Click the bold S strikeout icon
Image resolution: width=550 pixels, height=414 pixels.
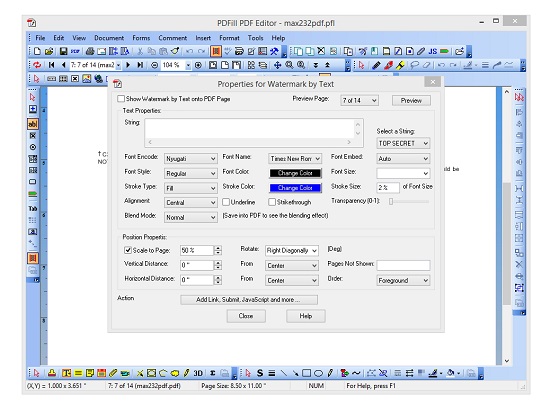pyautogui.click(x=260, y=373)
